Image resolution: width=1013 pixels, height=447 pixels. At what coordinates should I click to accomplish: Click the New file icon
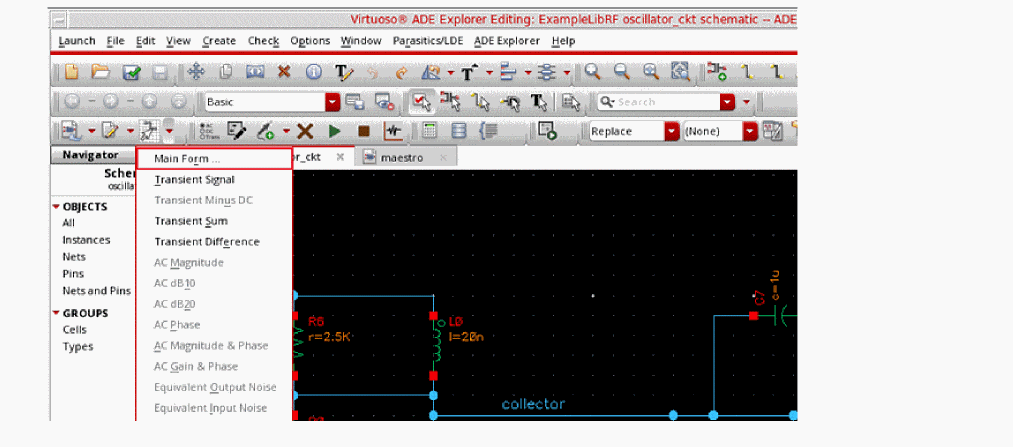click(x=72, y=72)
